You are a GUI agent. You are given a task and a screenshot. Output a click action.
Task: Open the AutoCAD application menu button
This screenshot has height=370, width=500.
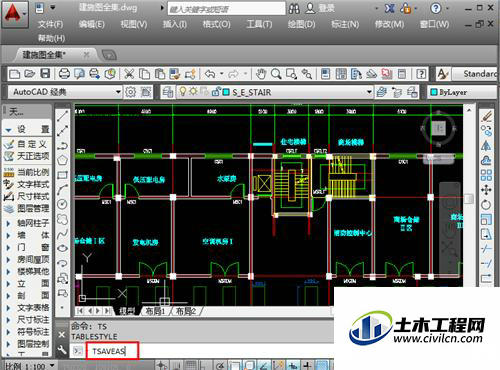click(14, 14)
